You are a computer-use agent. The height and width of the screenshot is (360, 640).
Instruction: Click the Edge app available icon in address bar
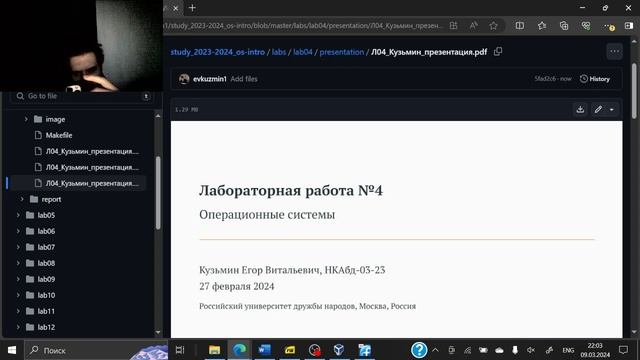coord(453,26)
